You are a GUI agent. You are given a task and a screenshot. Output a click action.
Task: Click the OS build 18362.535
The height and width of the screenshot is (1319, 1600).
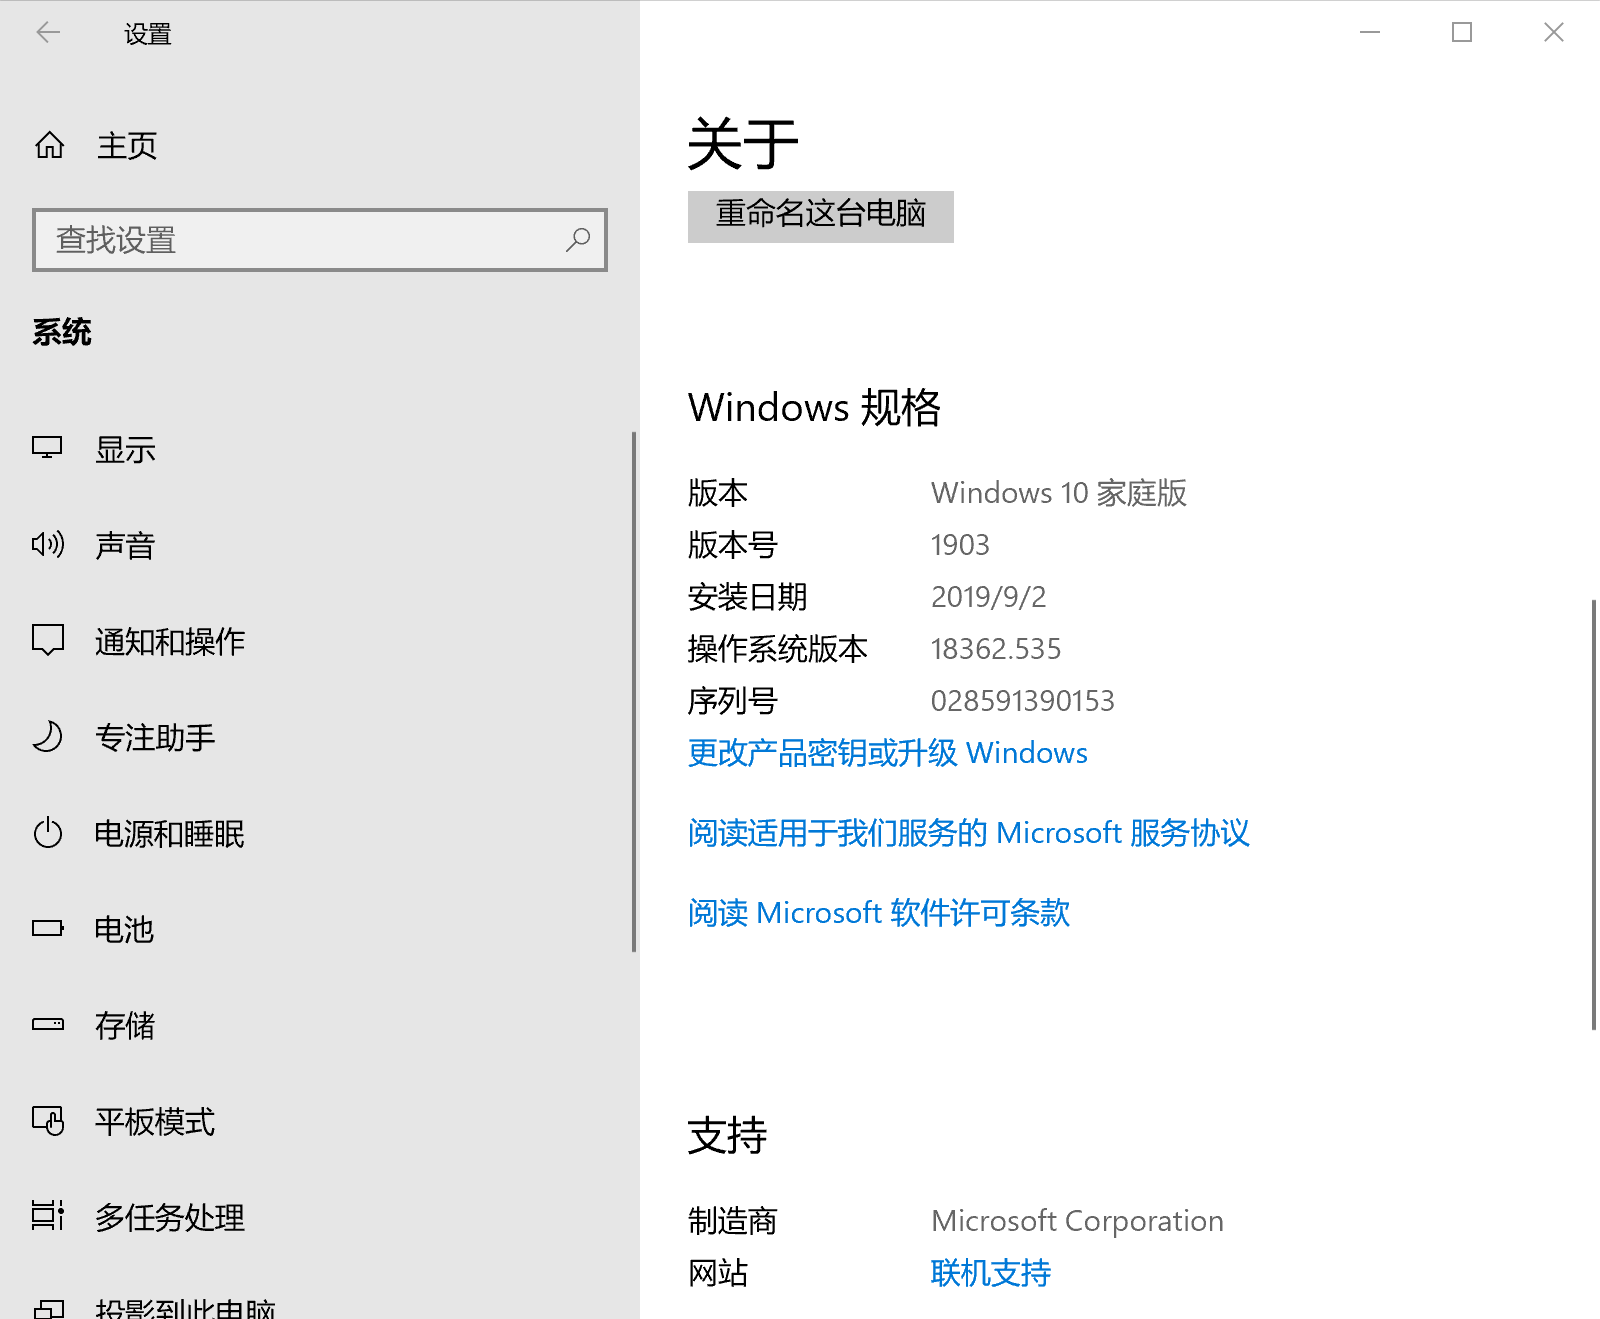pos(996,649)
